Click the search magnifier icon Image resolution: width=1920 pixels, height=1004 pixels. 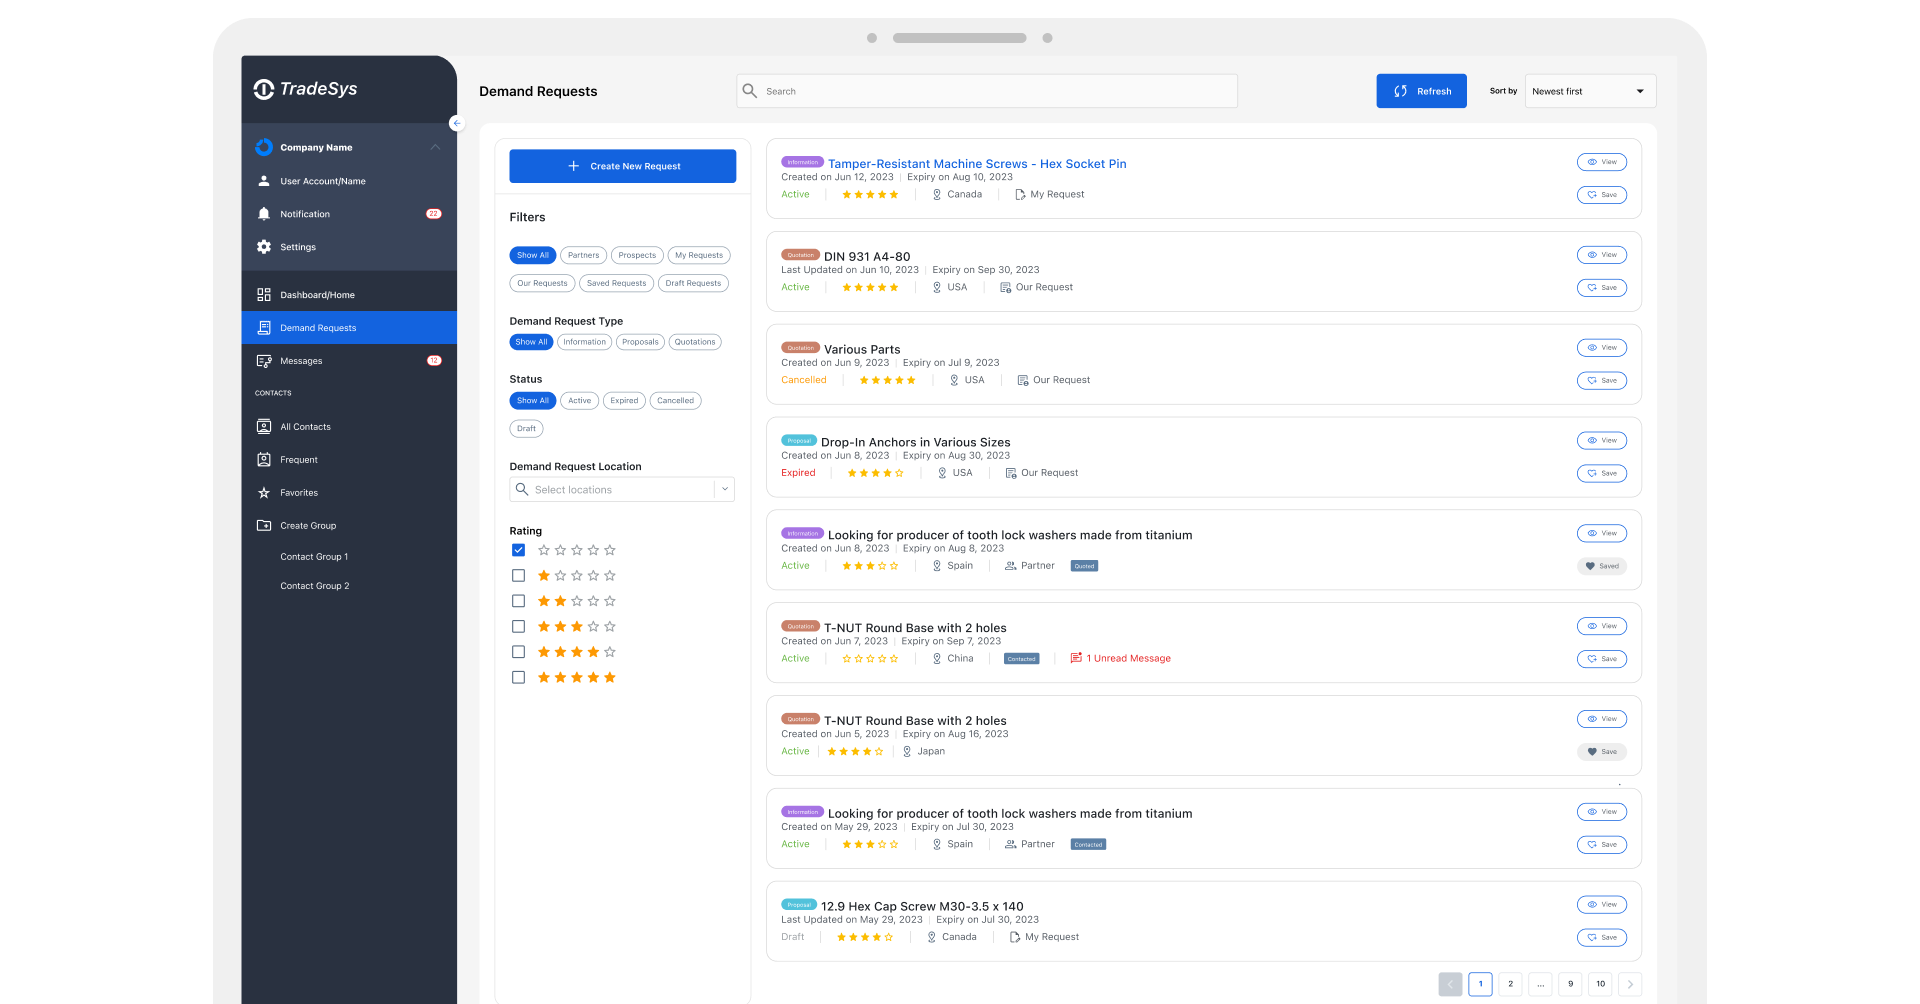click(750, 91)
